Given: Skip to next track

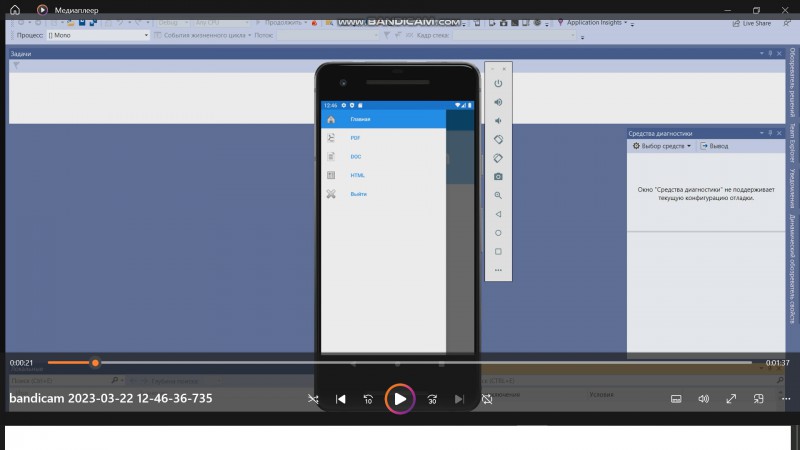Looking at the screenshot, I should (x=459, y=399).
